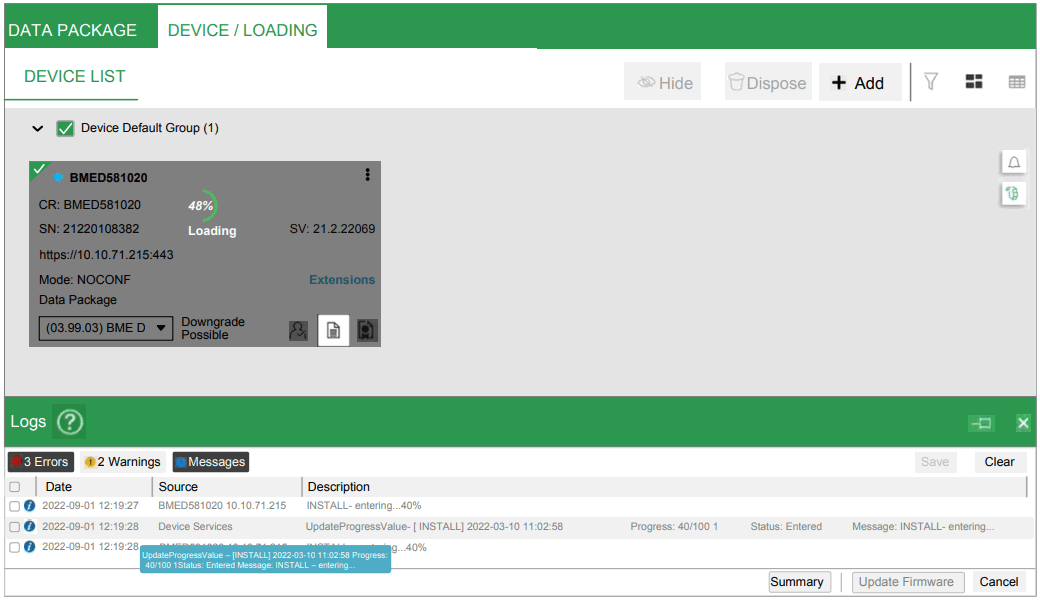This screenshot has height=601, width=1040.
Task: Open BMED581020 card three-dot menu
Action: pyautogui.click(x=367, y=175)
